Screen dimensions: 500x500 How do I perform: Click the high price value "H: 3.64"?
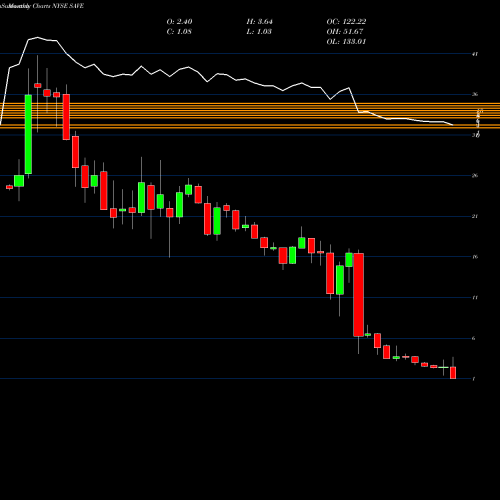[259, 22]
